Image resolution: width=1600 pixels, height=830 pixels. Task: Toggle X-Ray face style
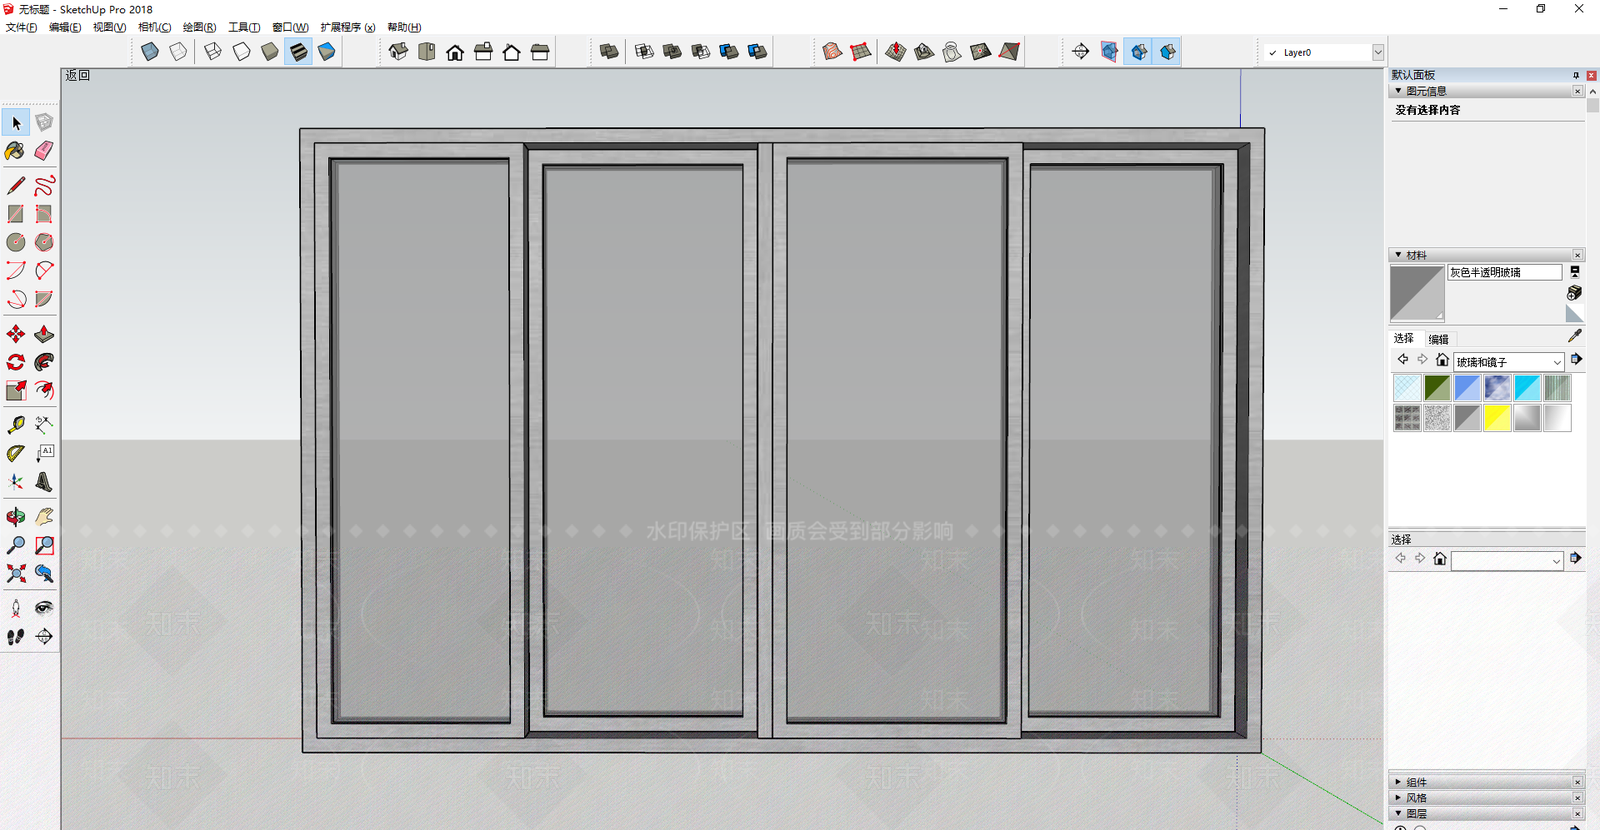pos(150,52)
